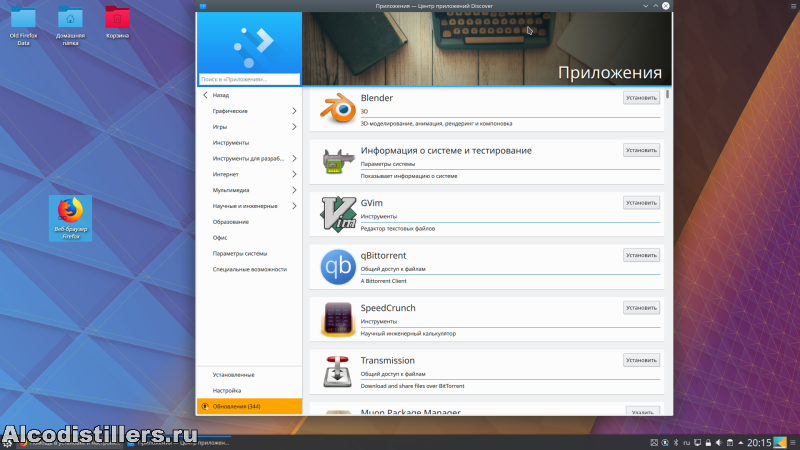
Task: Expand the Мультимедиа category arrow
Action: point(294,190)
